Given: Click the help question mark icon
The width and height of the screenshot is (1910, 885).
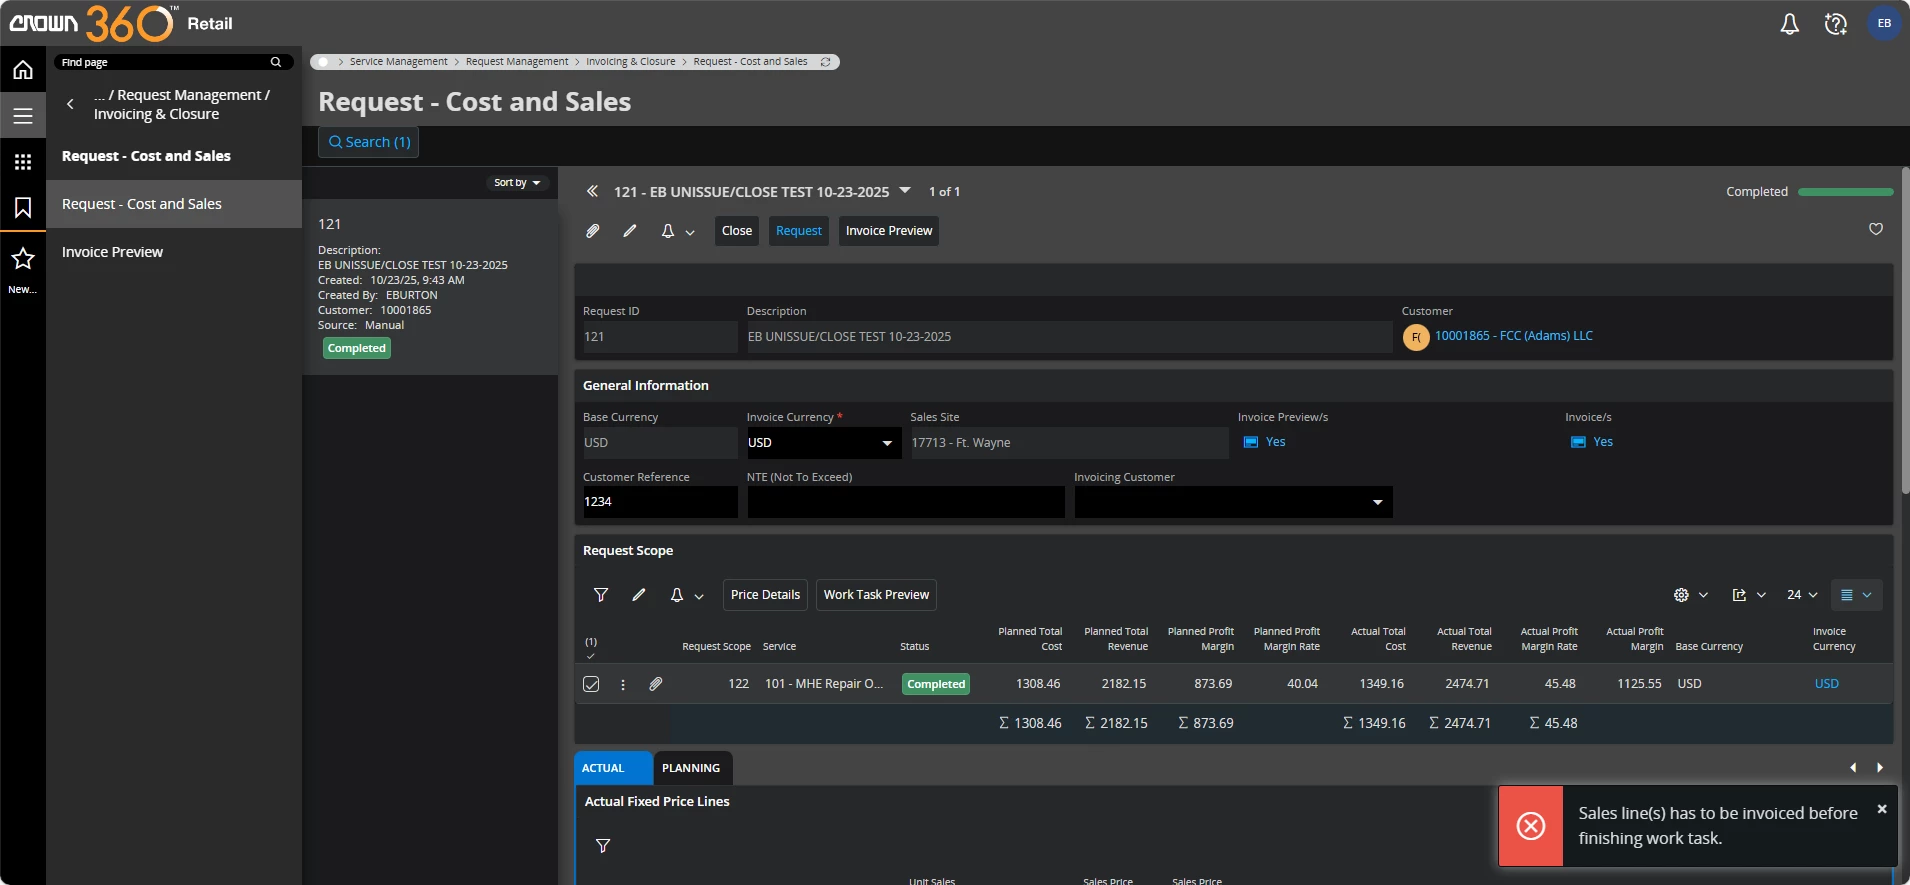Looking at the screenshot, I should pos(1835,24).
